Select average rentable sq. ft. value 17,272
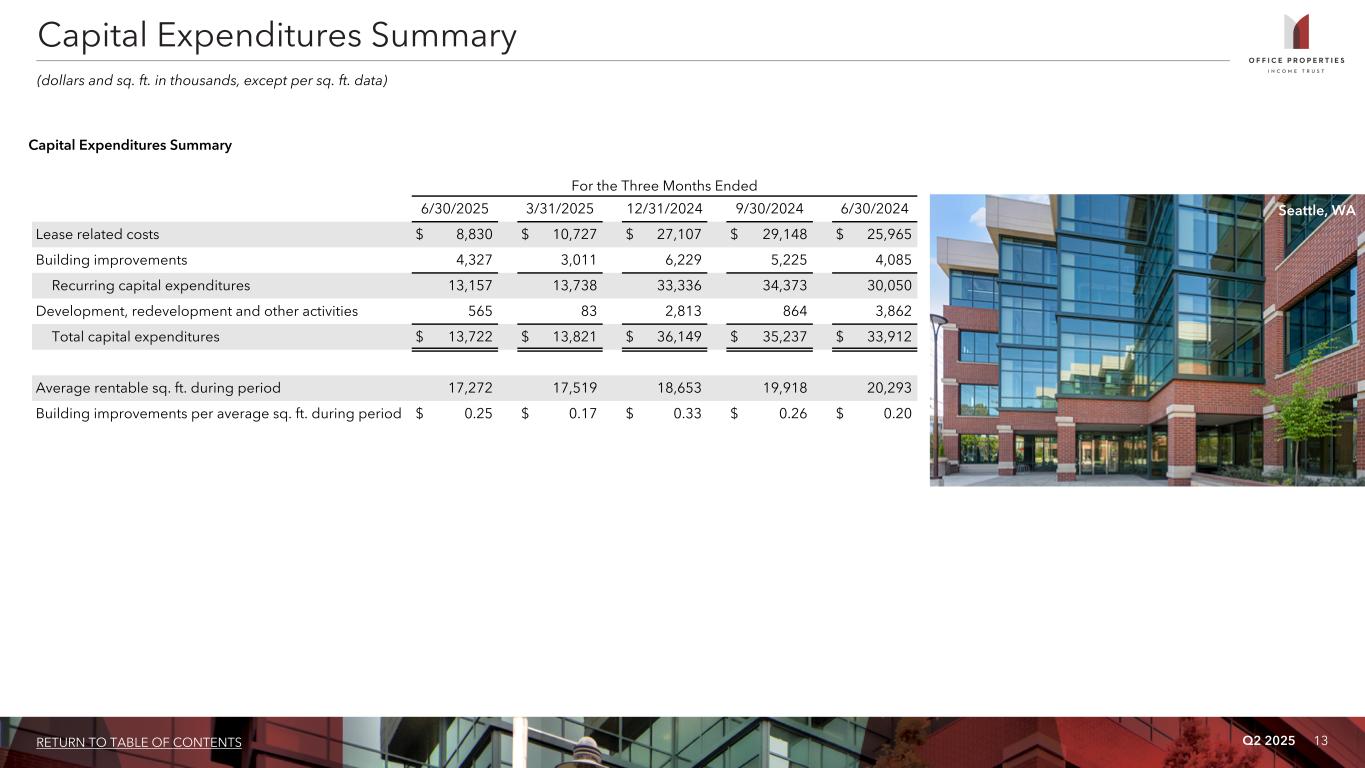 [469, 388]
